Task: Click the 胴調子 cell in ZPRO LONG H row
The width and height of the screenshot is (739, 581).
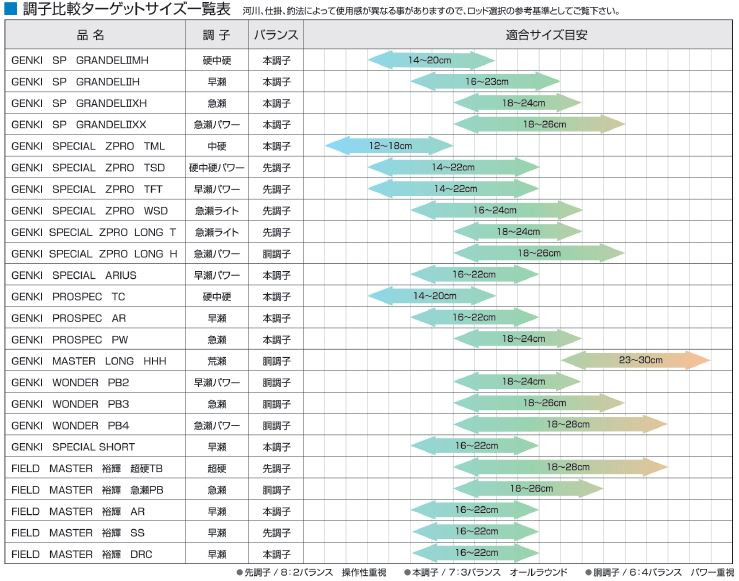Action: (276, 254)
